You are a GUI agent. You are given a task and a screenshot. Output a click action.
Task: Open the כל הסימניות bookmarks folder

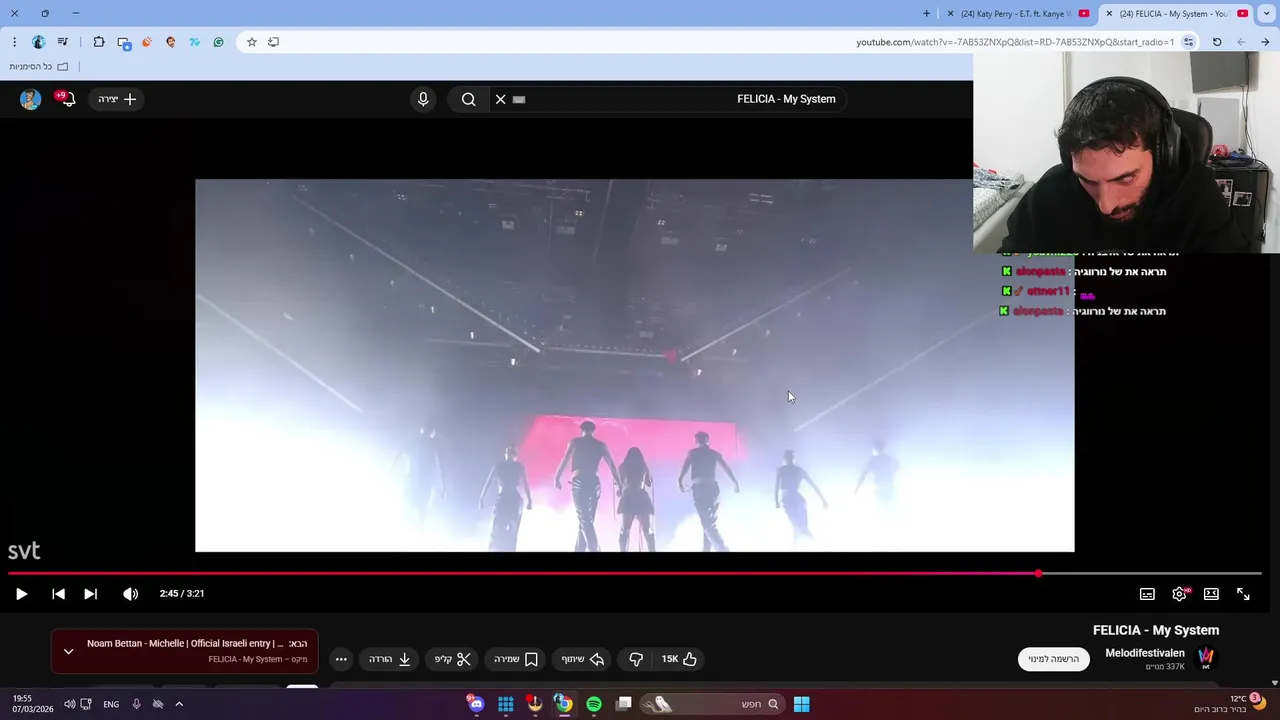tap(38, 66)
